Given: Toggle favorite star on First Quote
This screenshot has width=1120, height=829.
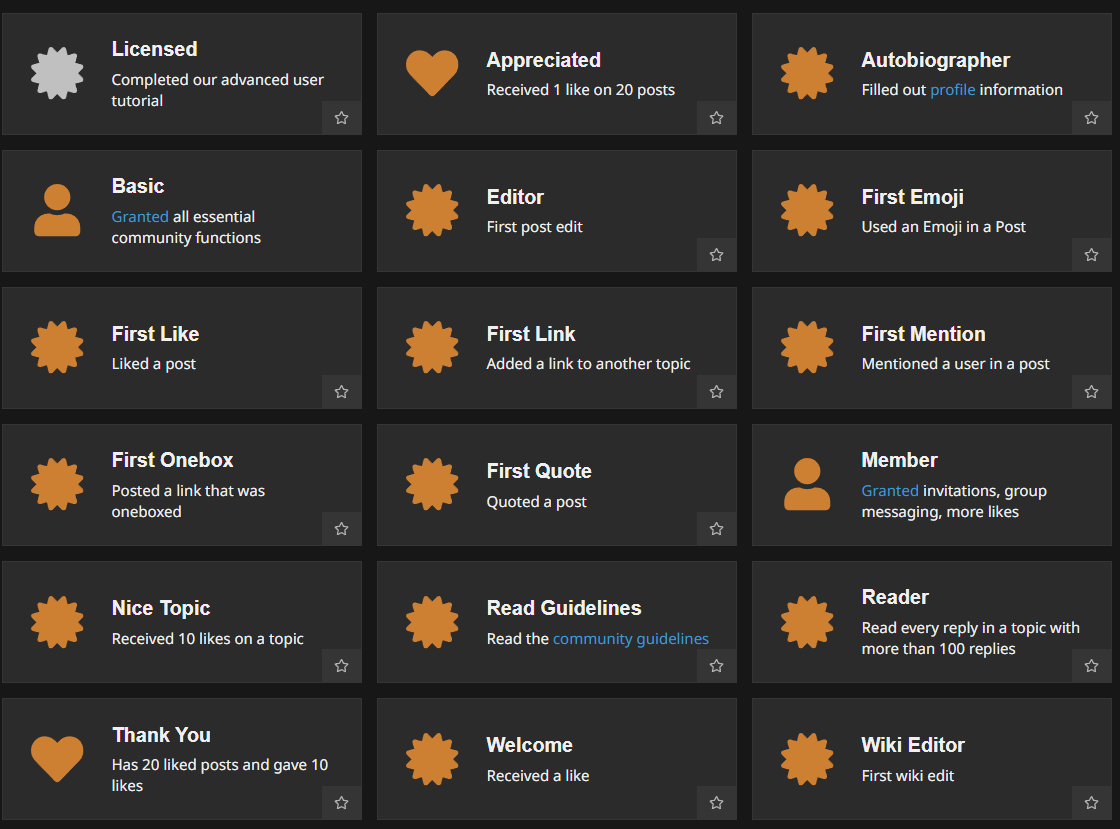Looking at the screenshot, I should click(x=716, y=529).
